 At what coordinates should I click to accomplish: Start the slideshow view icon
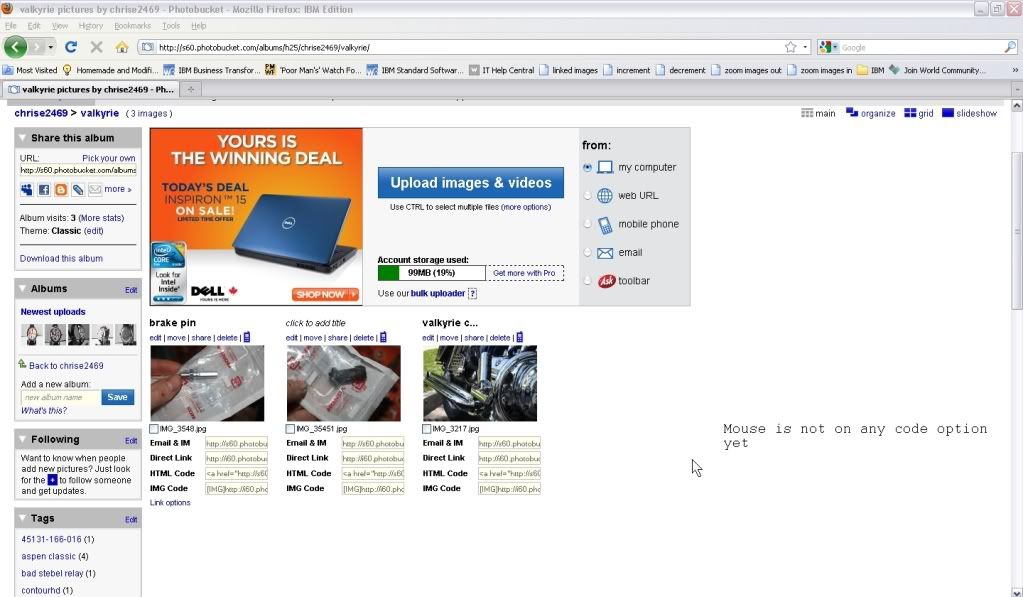tap(948, 113)
